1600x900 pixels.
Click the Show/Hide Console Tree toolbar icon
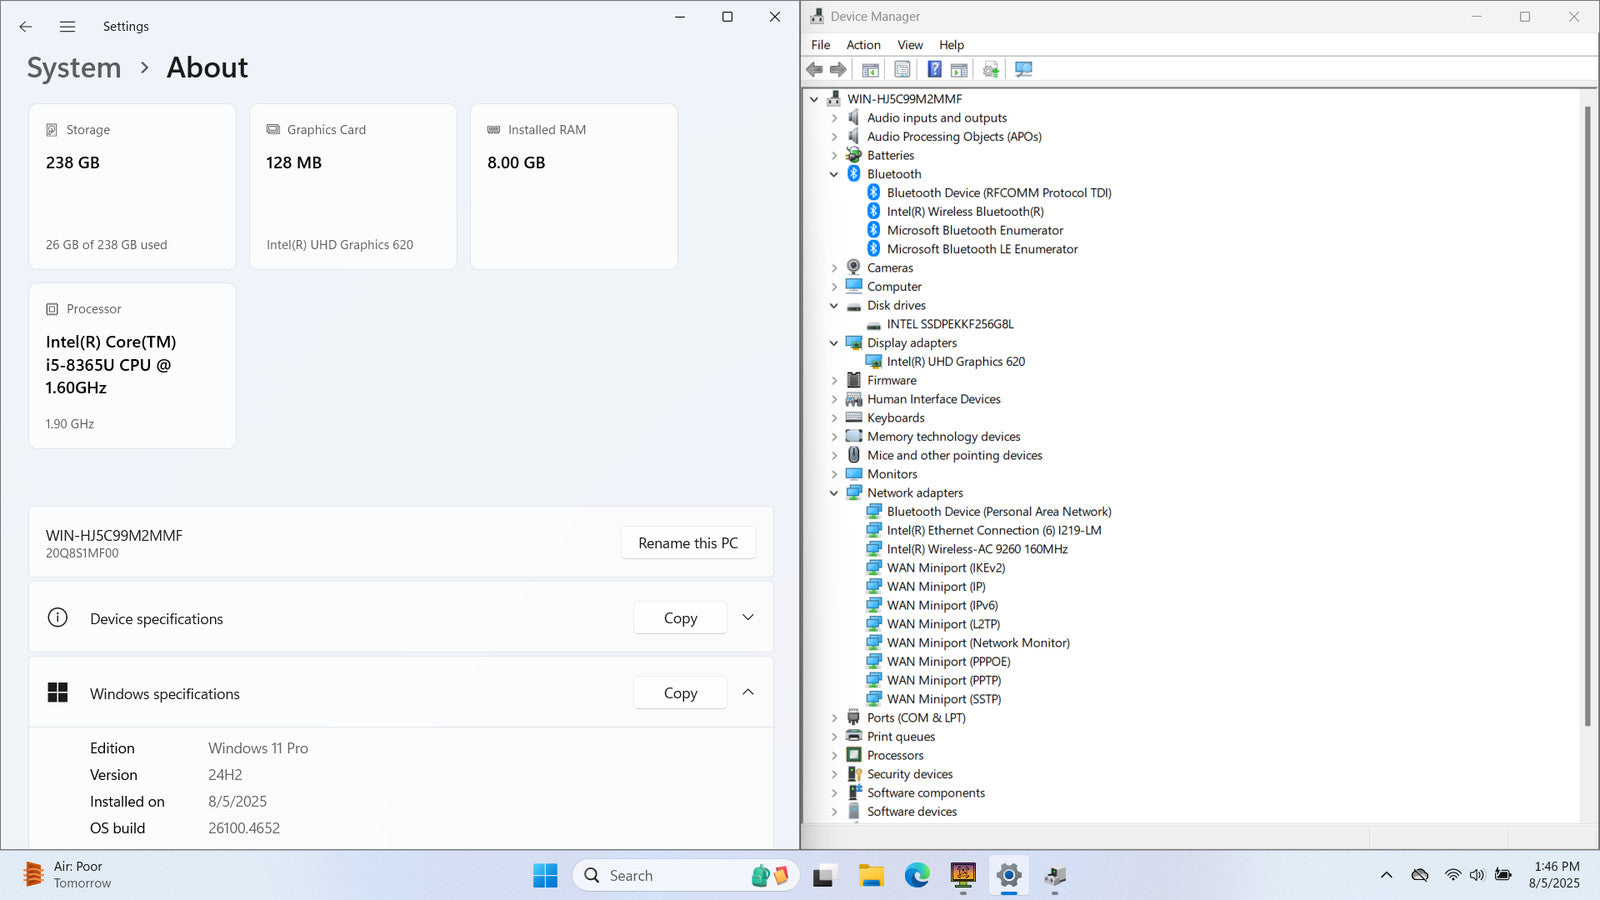pyautogui.click(x=870, y=69)
